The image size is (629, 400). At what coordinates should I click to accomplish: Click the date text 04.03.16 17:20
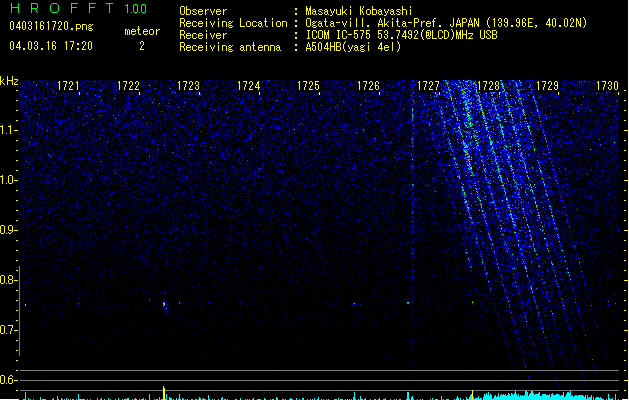[51, 46]
